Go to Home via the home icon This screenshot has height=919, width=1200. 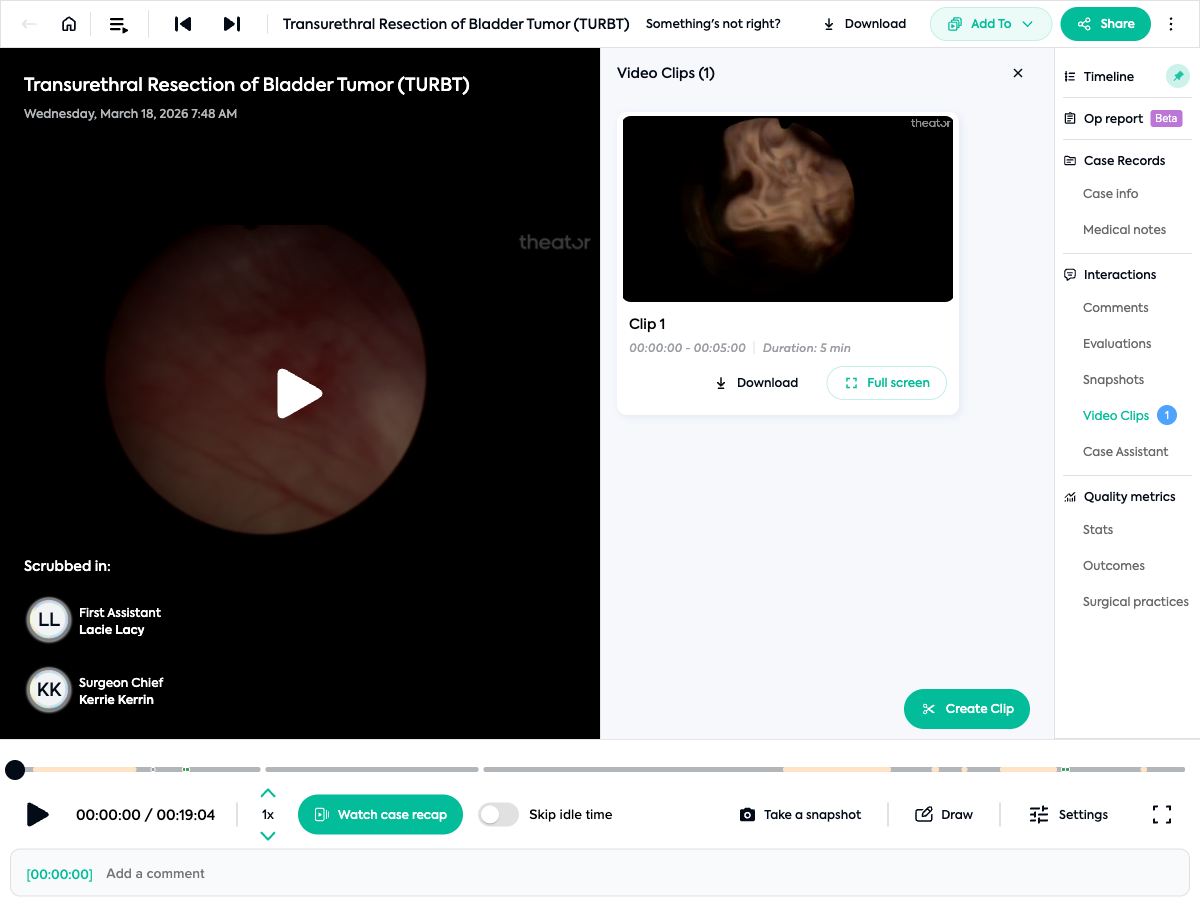(67, 23)
